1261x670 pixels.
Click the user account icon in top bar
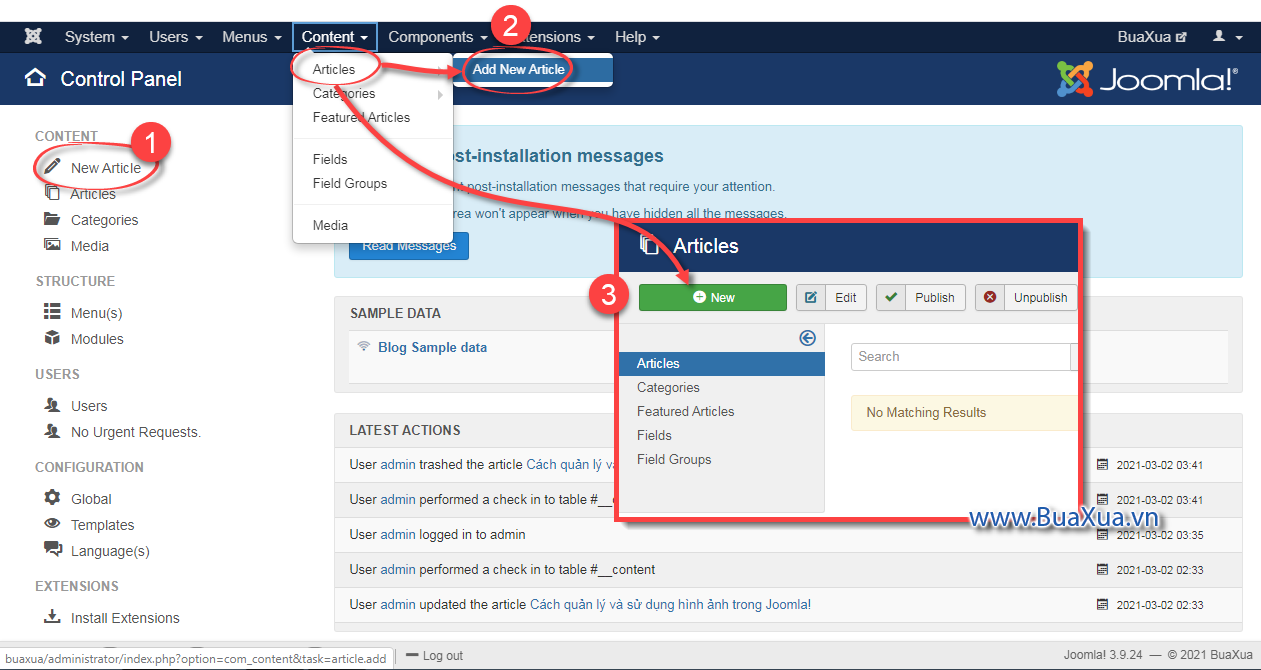click(x=1219, y=36)
